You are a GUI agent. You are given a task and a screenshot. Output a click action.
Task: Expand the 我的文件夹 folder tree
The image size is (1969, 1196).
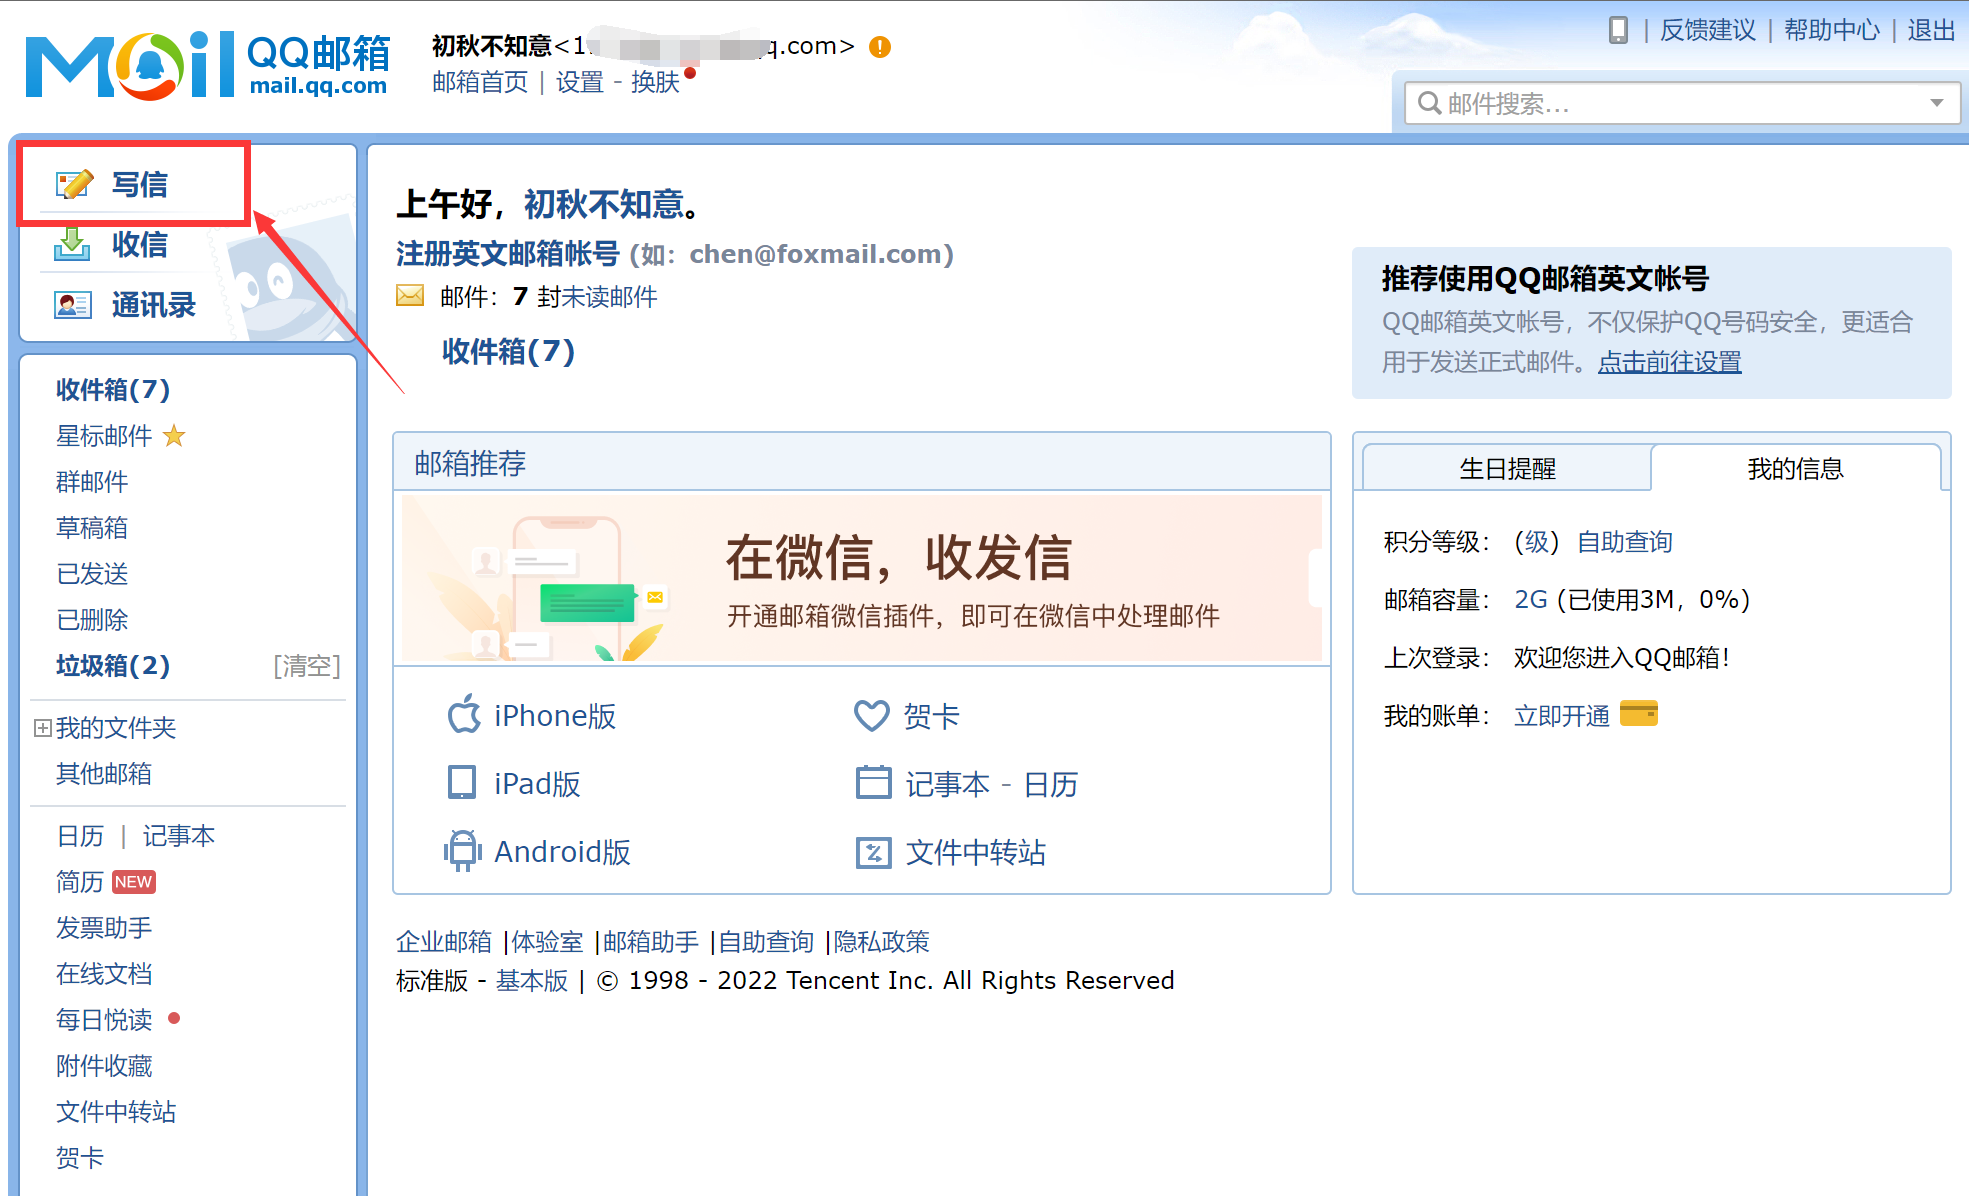click(x=42, y=728)
